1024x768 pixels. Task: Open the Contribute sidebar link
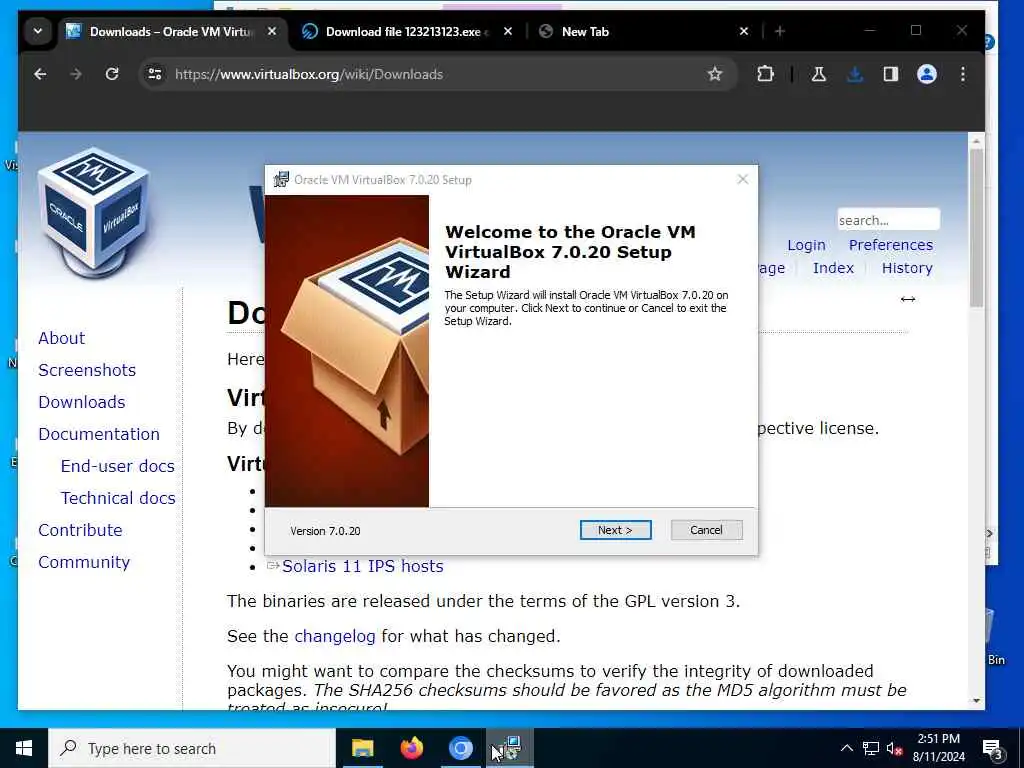pos(80,530)
